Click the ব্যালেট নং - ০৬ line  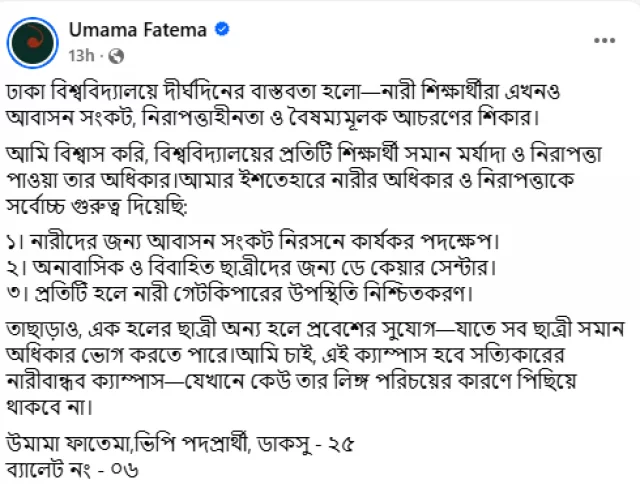tap(72, 471)
